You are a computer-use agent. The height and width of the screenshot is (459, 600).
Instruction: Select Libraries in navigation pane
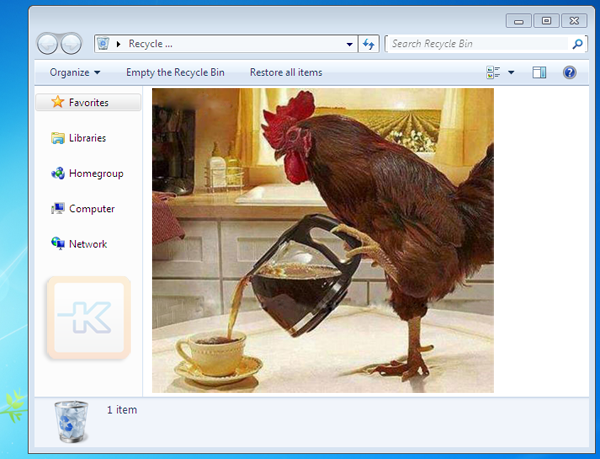(87, 138)
